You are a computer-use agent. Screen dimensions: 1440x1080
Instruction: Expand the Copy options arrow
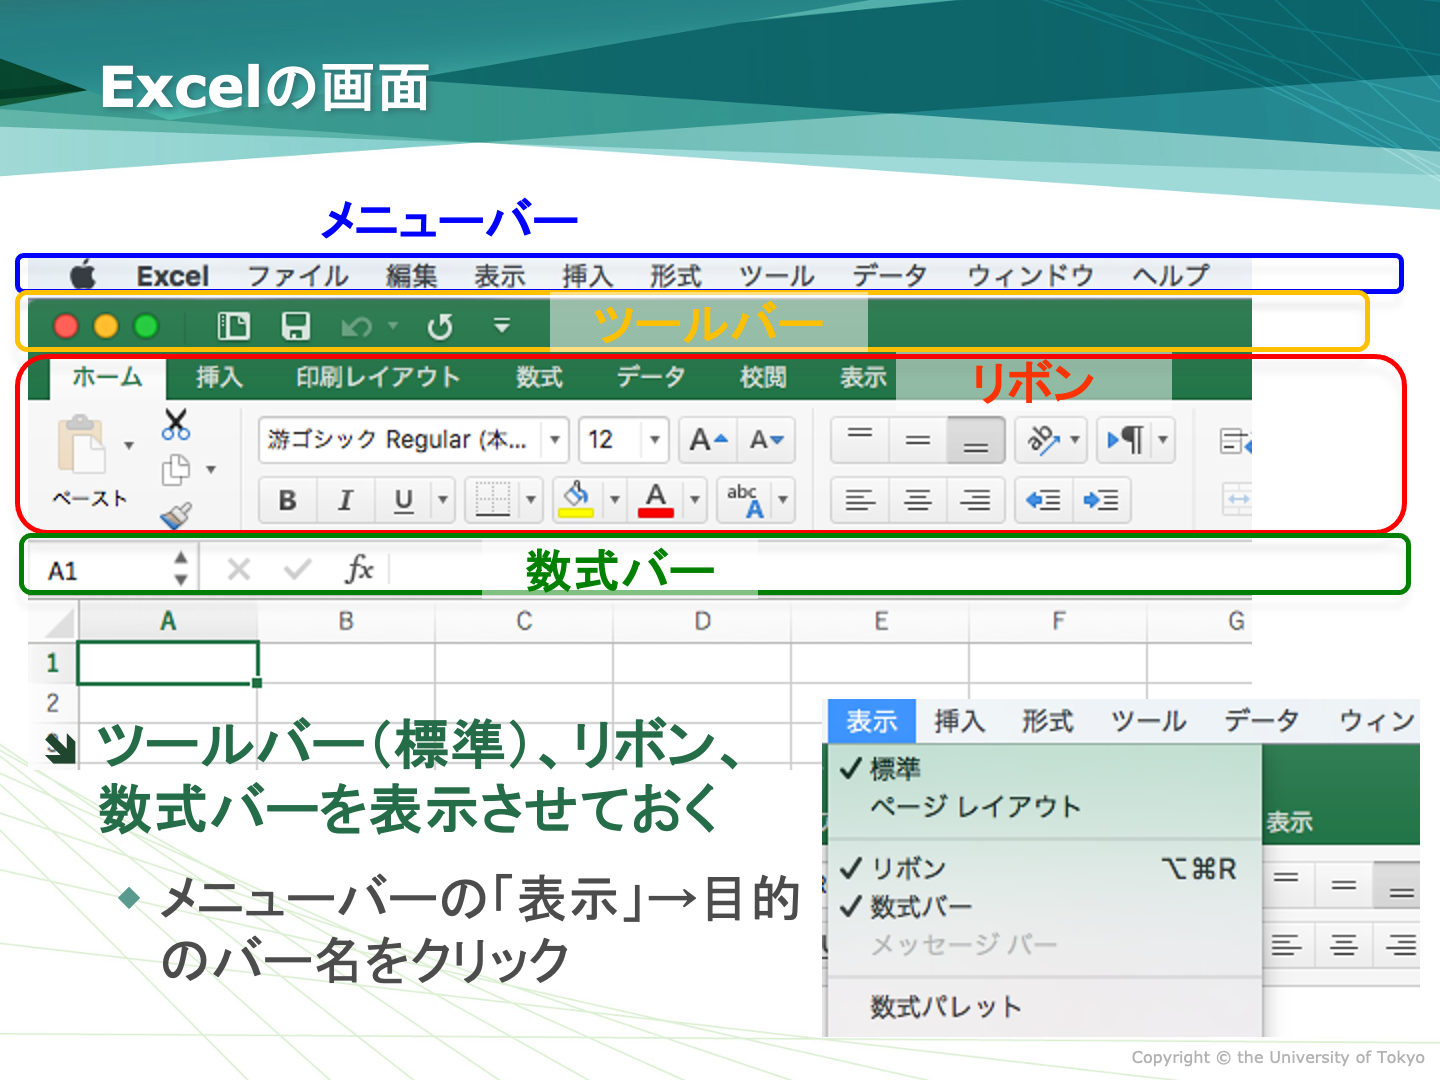pyautogui.click(x=211, y=469)
